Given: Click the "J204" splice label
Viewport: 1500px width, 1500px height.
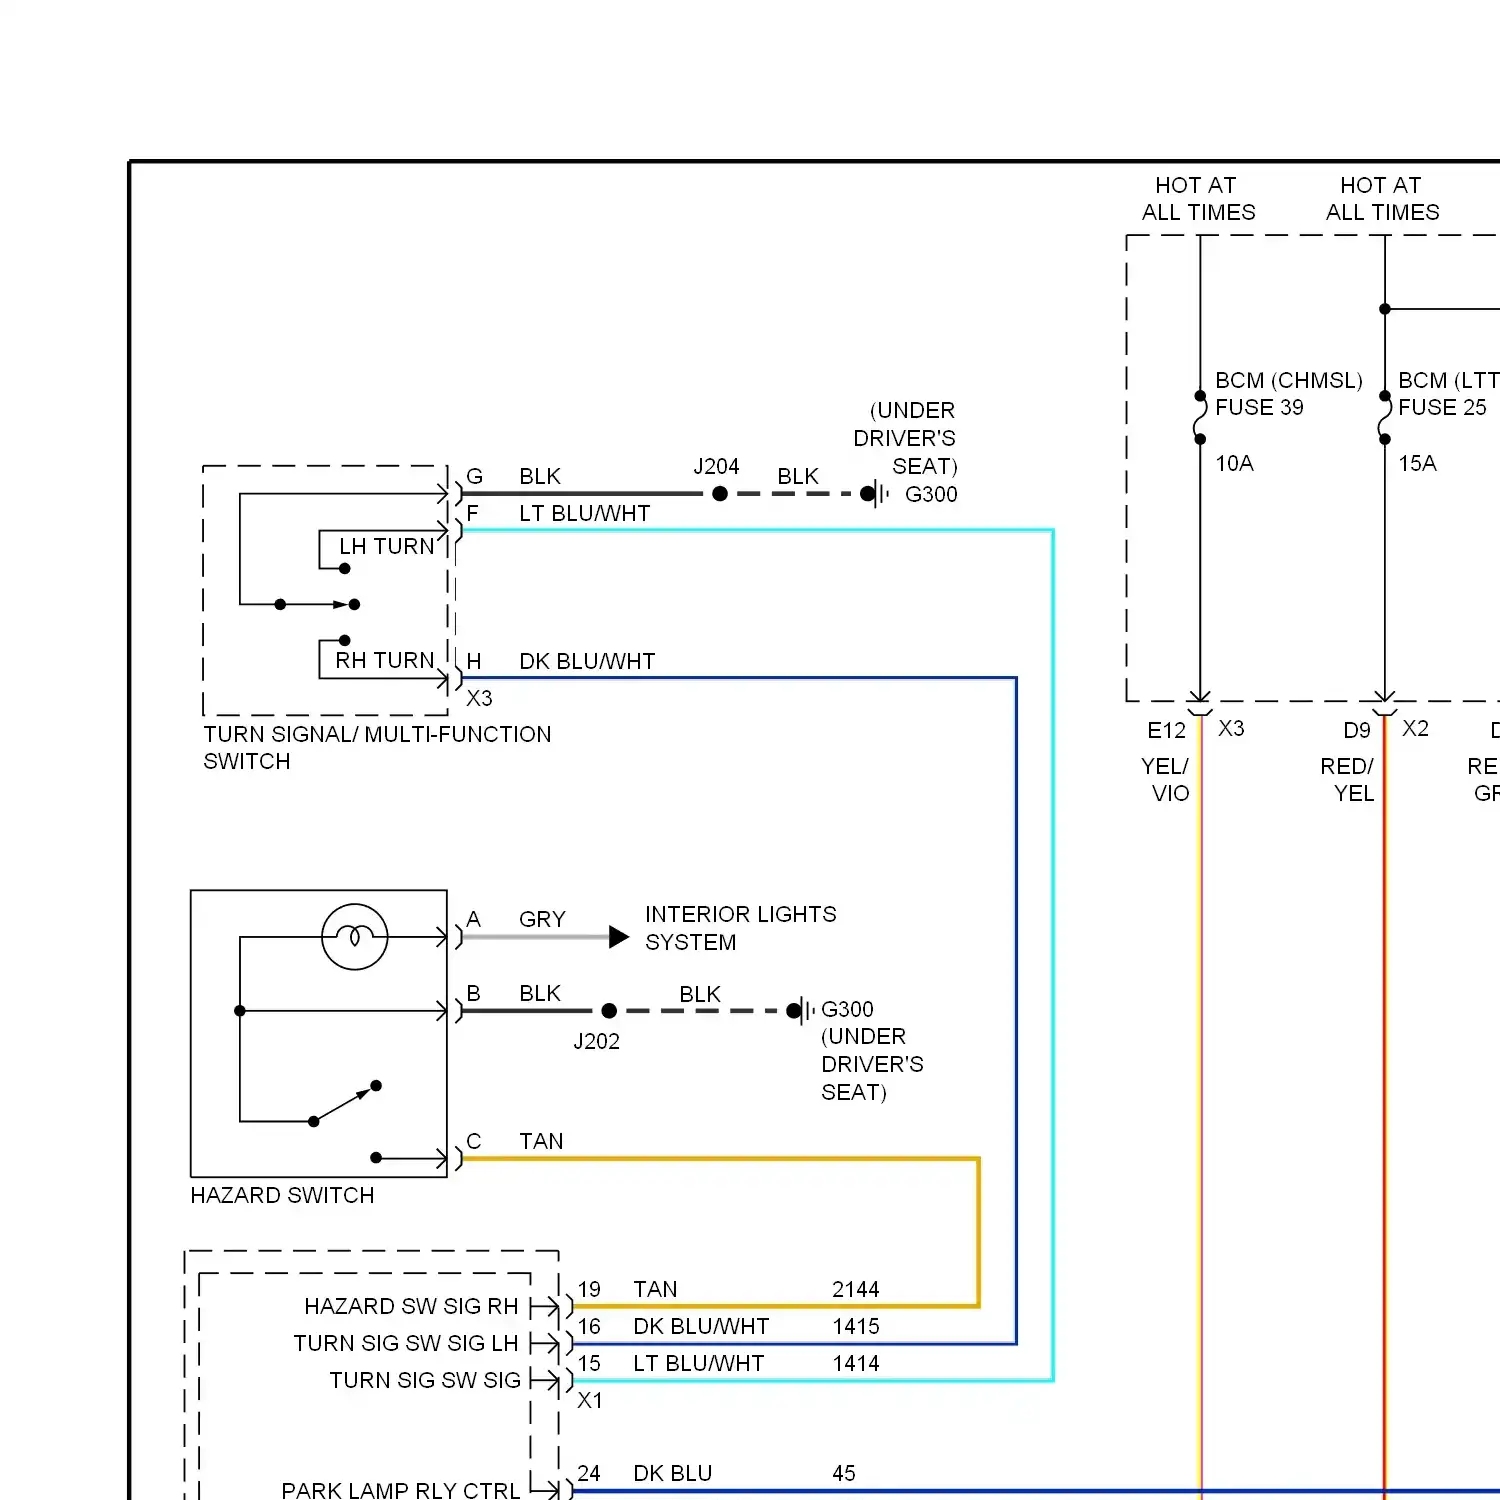Looking at the screenshot, I should (716, 466).
